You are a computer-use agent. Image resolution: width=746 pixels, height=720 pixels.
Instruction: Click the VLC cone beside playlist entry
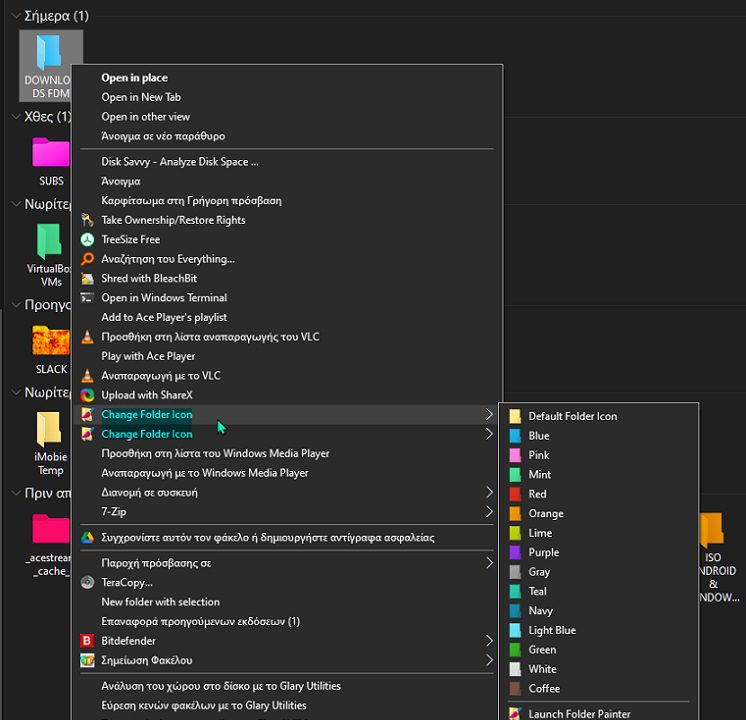(87, 337)
